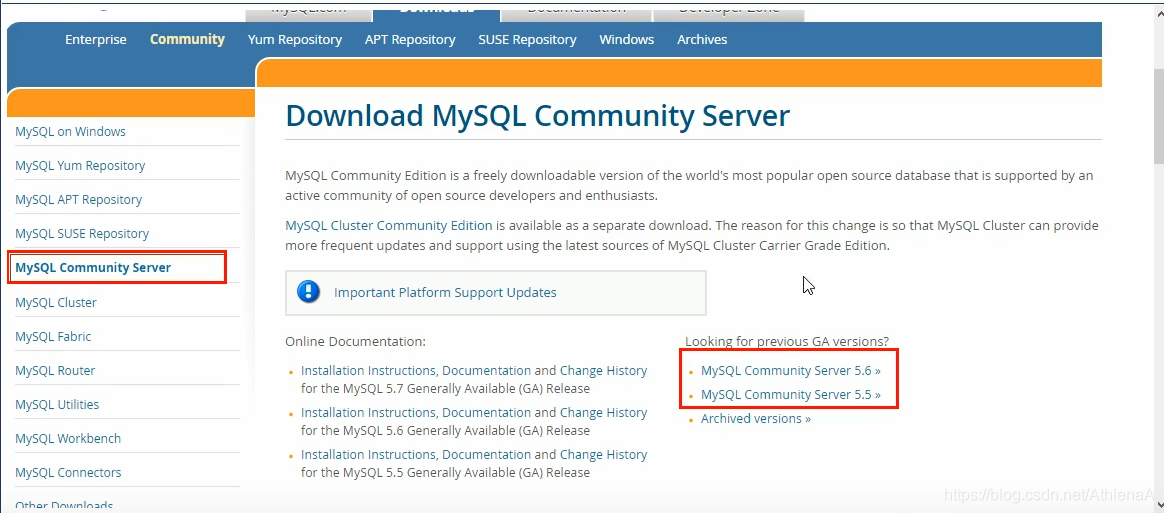Open Change History link for MySQL 5.5
This screenshot has height=513, width=1164.
point(604,454)
